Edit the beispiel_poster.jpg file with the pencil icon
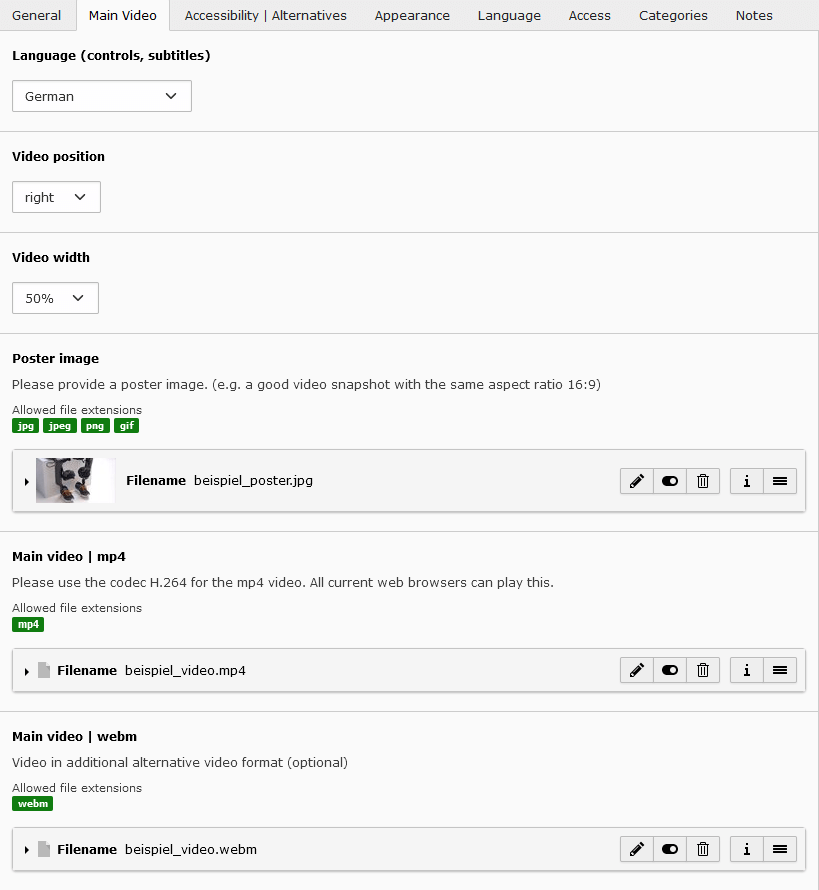 point(637,481)
